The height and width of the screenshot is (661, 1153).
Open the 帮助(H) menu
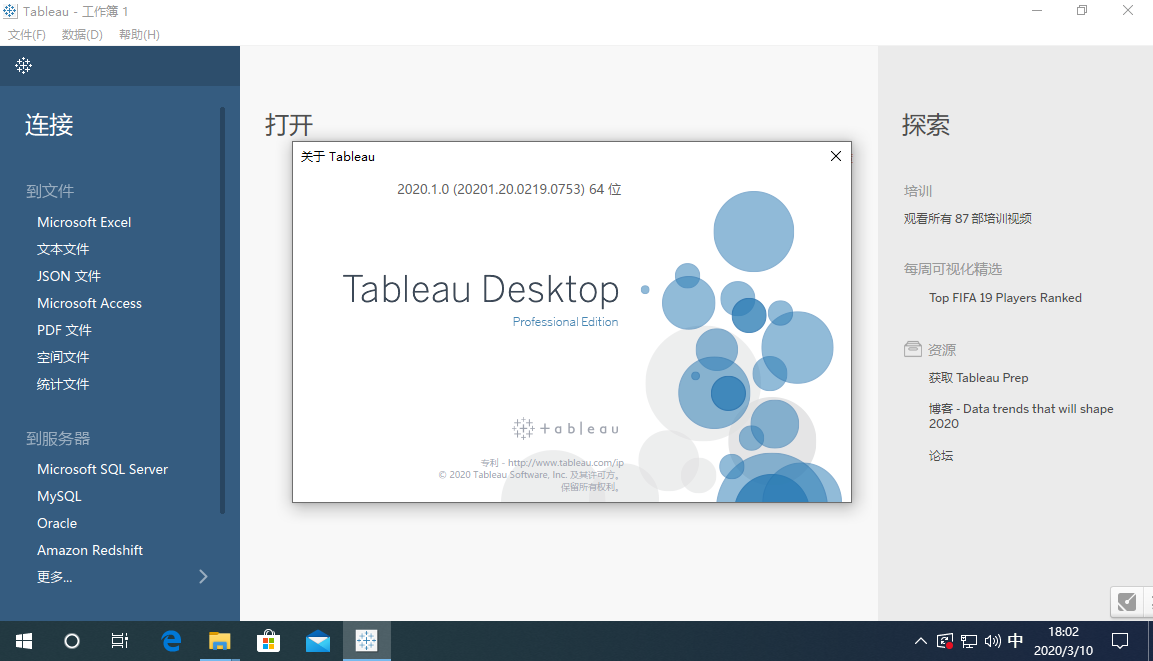[x=139, y=35]
